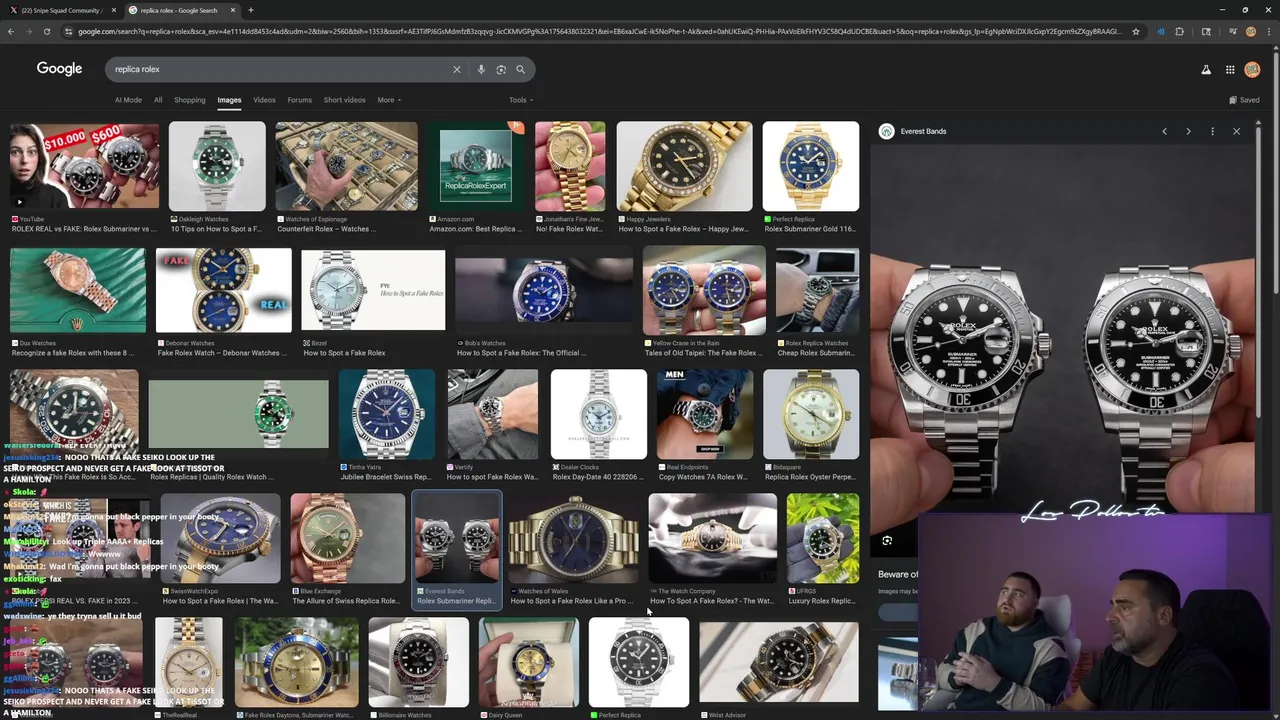Viewport: 1280px width, 720px height.
Task: Open Search Labs flask icon
Action: tap(1206, 69)
